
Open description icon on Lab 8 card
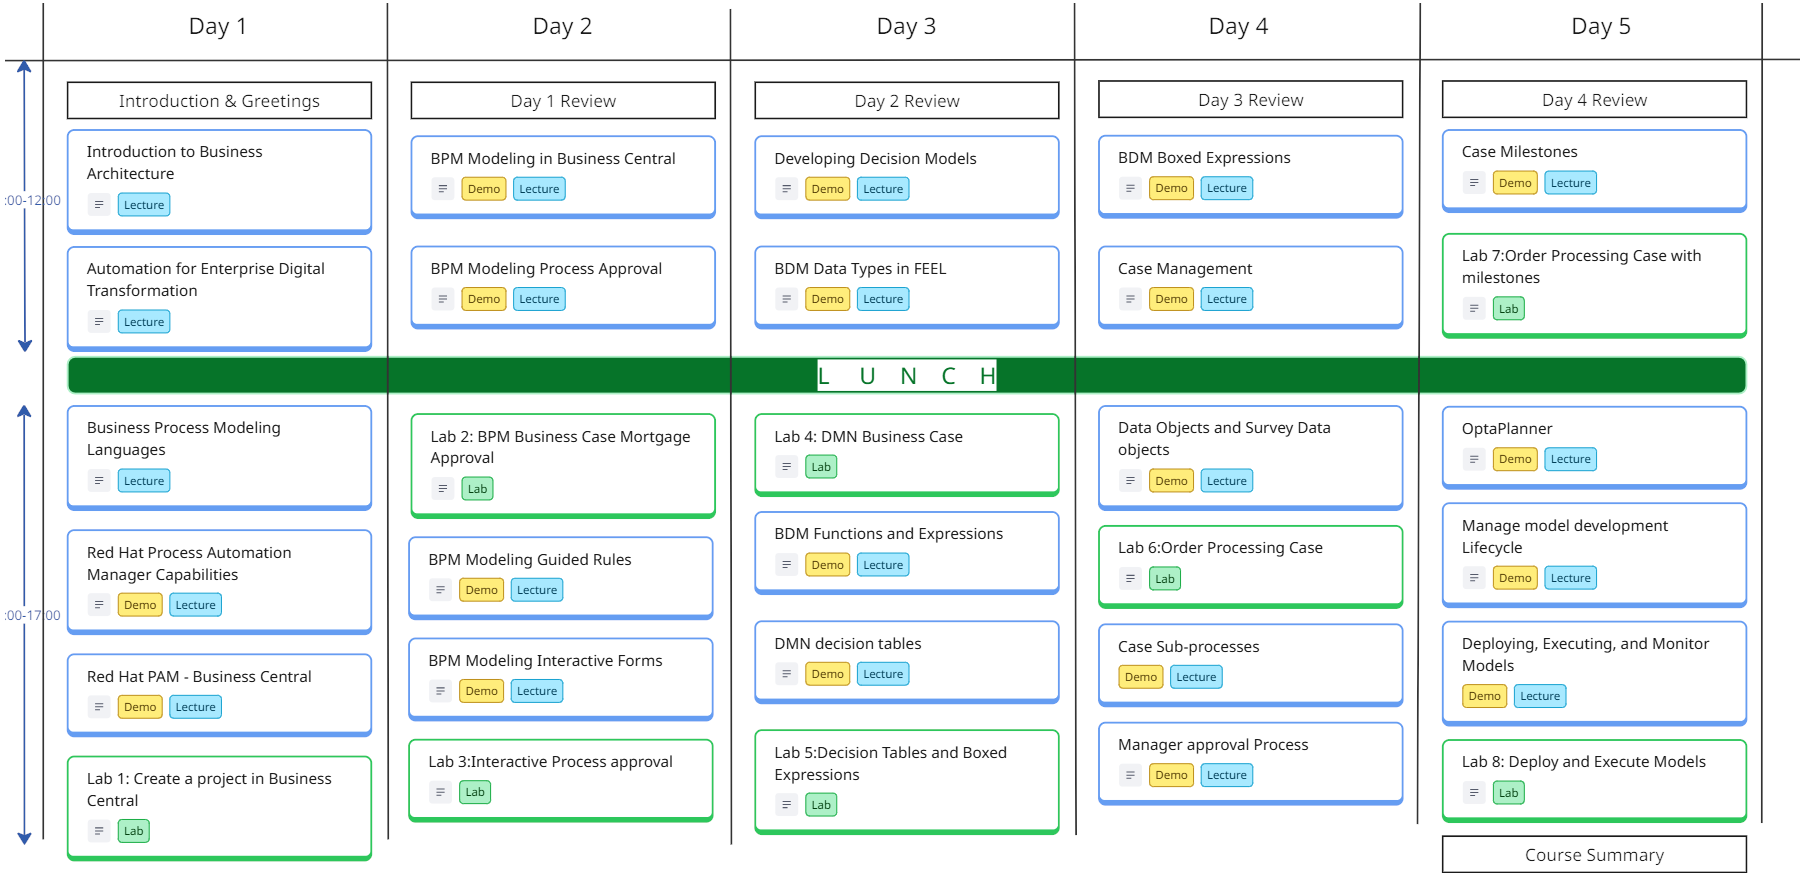(1473, 793)
